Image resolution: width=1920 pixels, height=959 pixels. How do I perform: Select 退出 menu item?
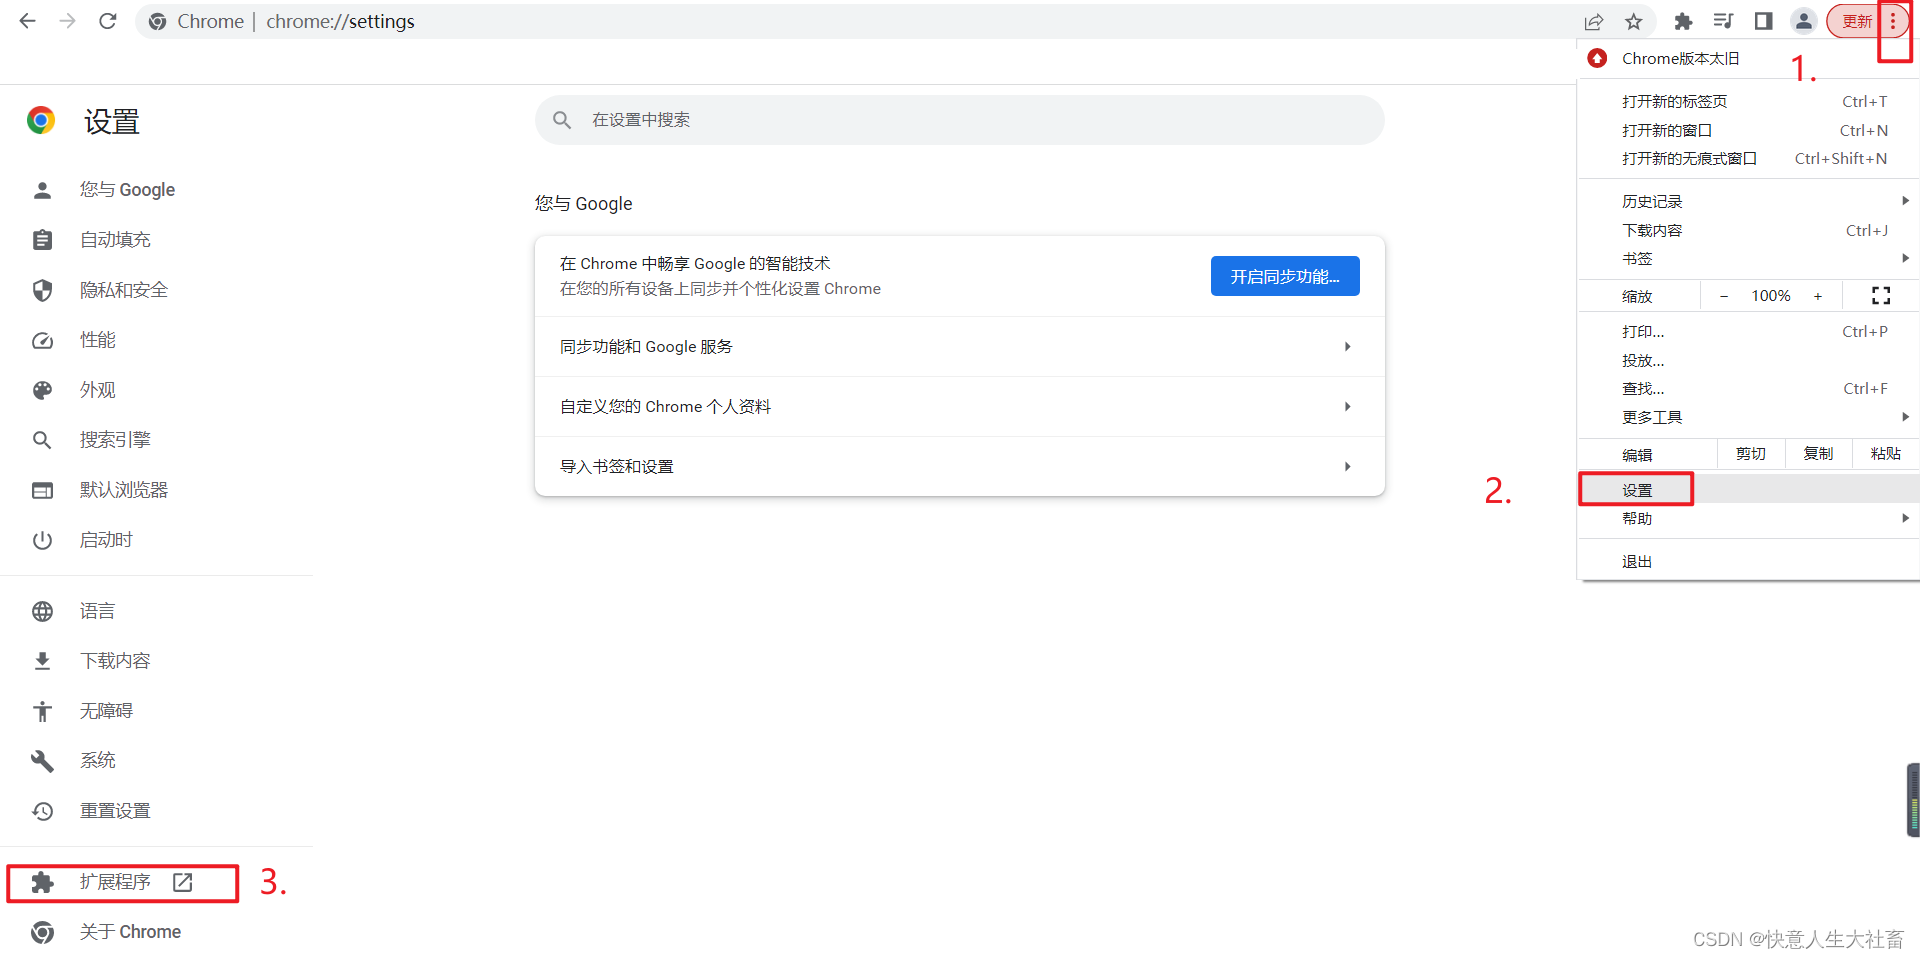pos(1748,561)
